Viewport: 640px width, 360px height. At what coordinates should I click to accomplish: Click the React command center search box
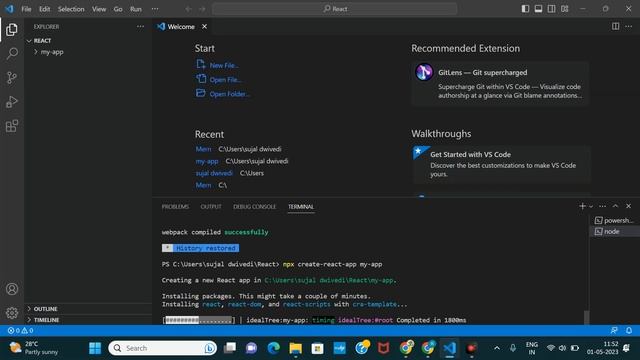pos(335,9)
